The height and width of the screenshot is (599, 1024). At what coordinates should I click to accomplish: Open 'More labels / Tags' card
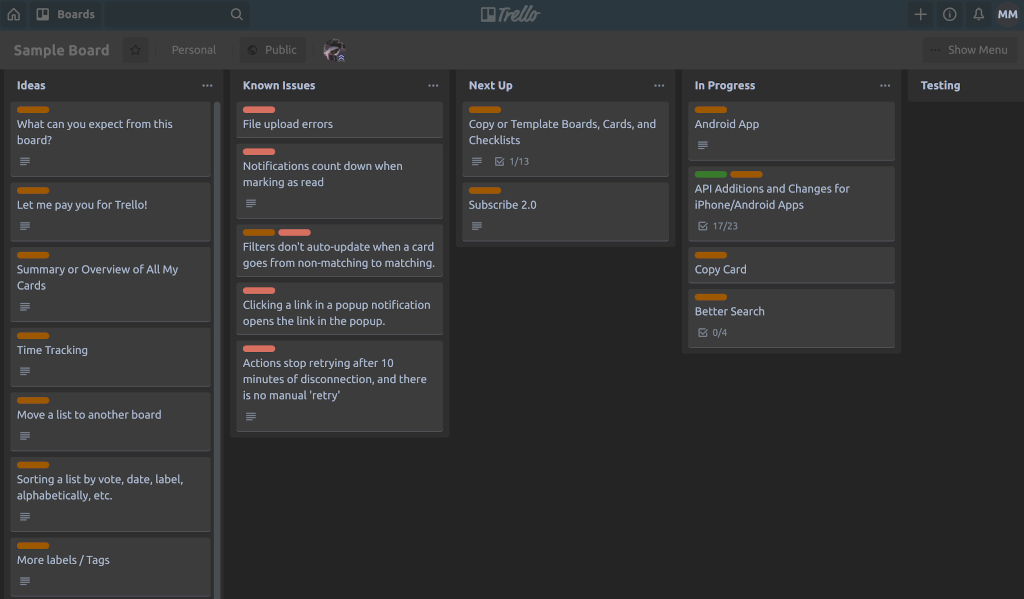click(110, 567)
